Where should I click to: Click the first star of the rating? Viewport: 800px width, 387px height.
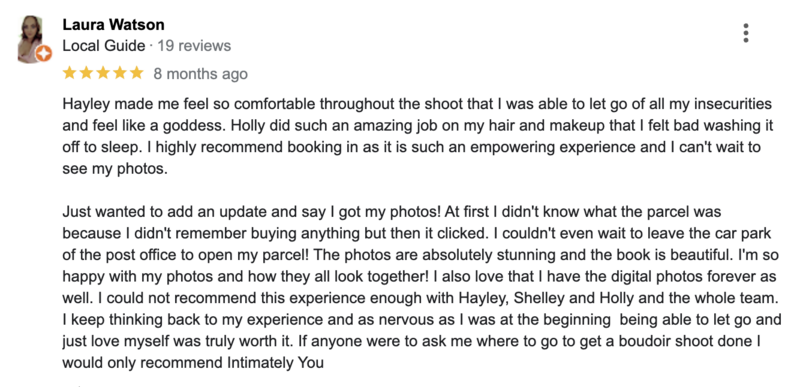point(69,73)
